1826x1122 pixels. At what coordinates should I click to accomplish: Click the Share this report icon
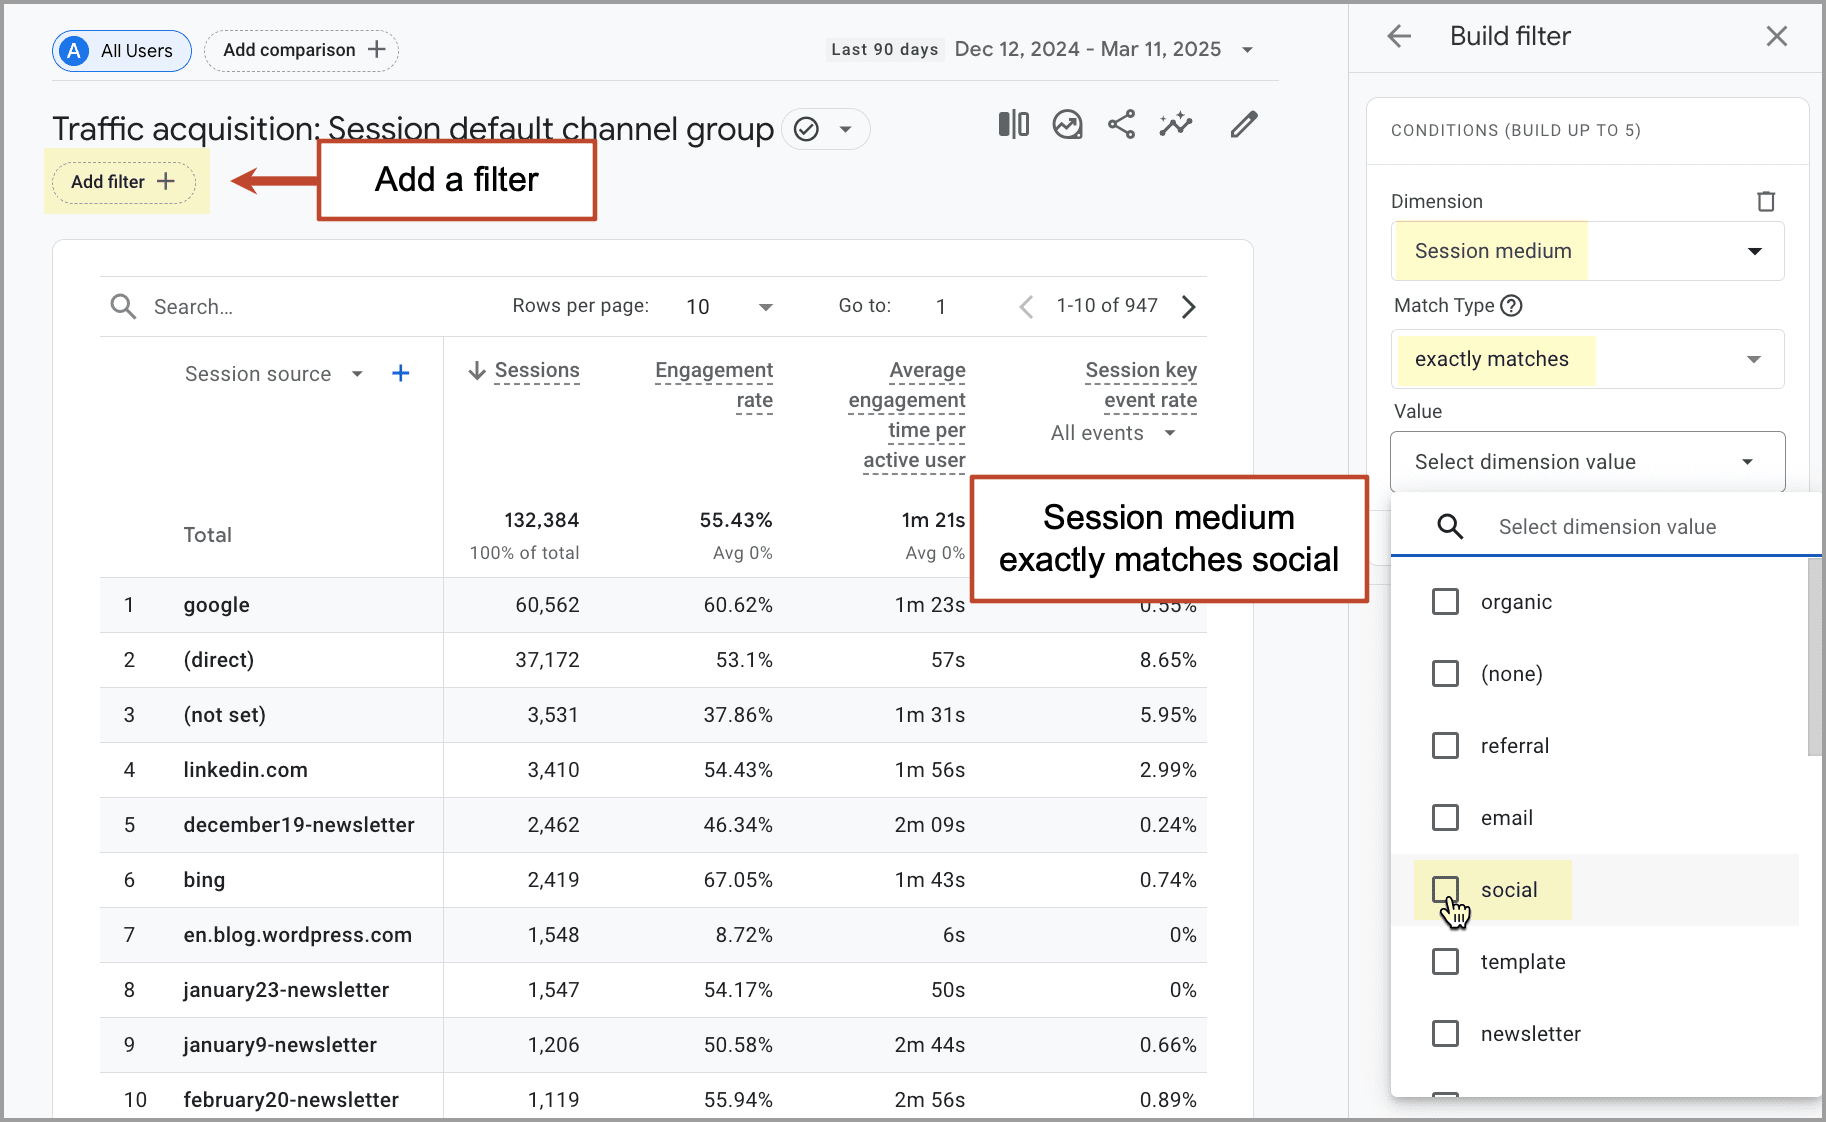click(1121, 125)
